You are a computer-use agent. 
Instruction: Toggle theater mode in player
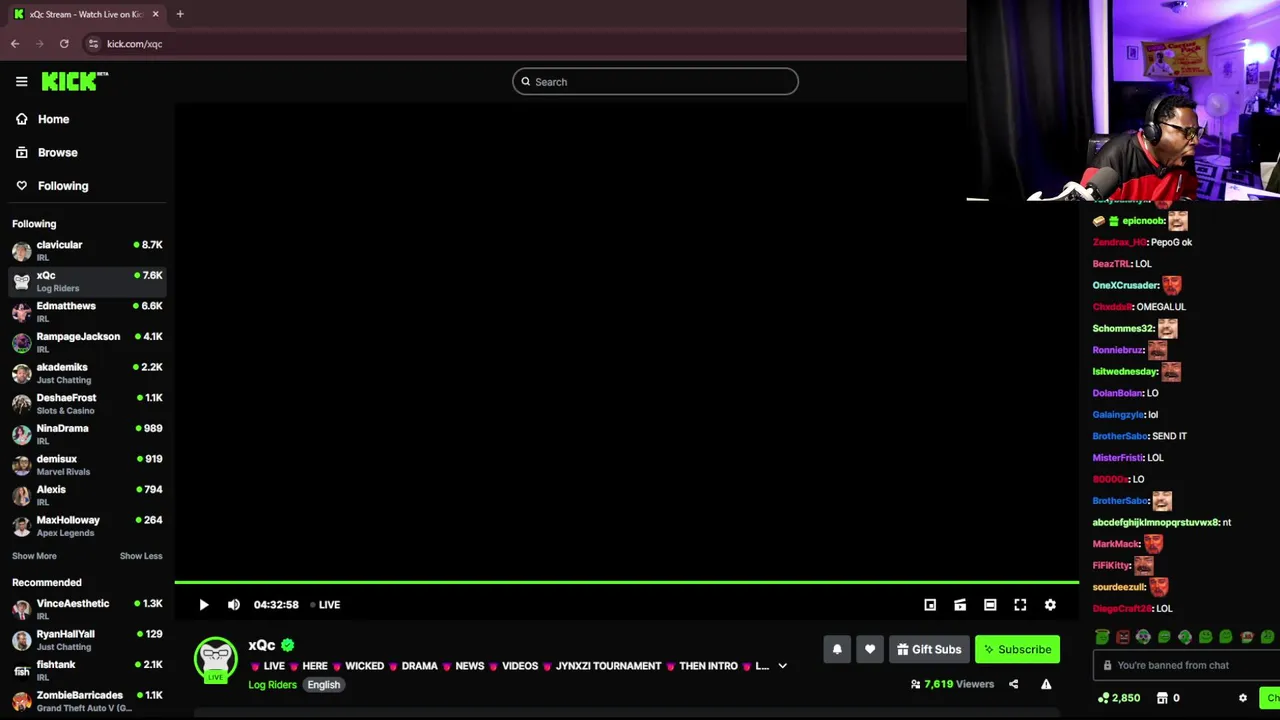(x=990, y=605)
